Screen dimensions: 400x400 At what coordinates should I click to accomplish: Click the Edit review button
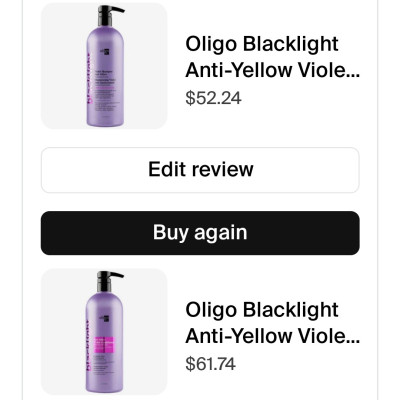coord(200,170)
